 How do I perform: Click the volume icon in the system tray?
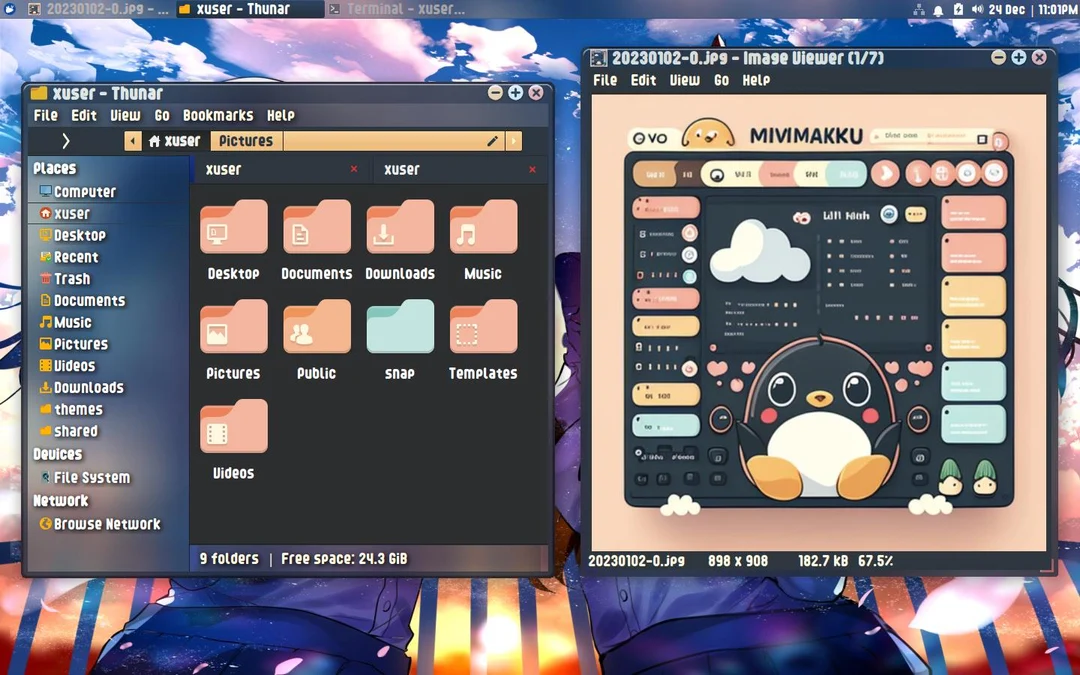978,9
